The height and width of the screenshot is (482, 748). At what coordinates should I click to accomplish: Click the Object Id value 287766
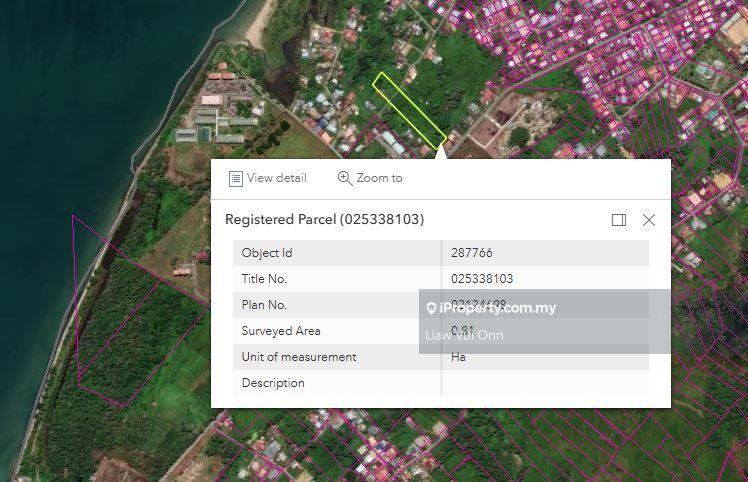(x=471, y=253)
